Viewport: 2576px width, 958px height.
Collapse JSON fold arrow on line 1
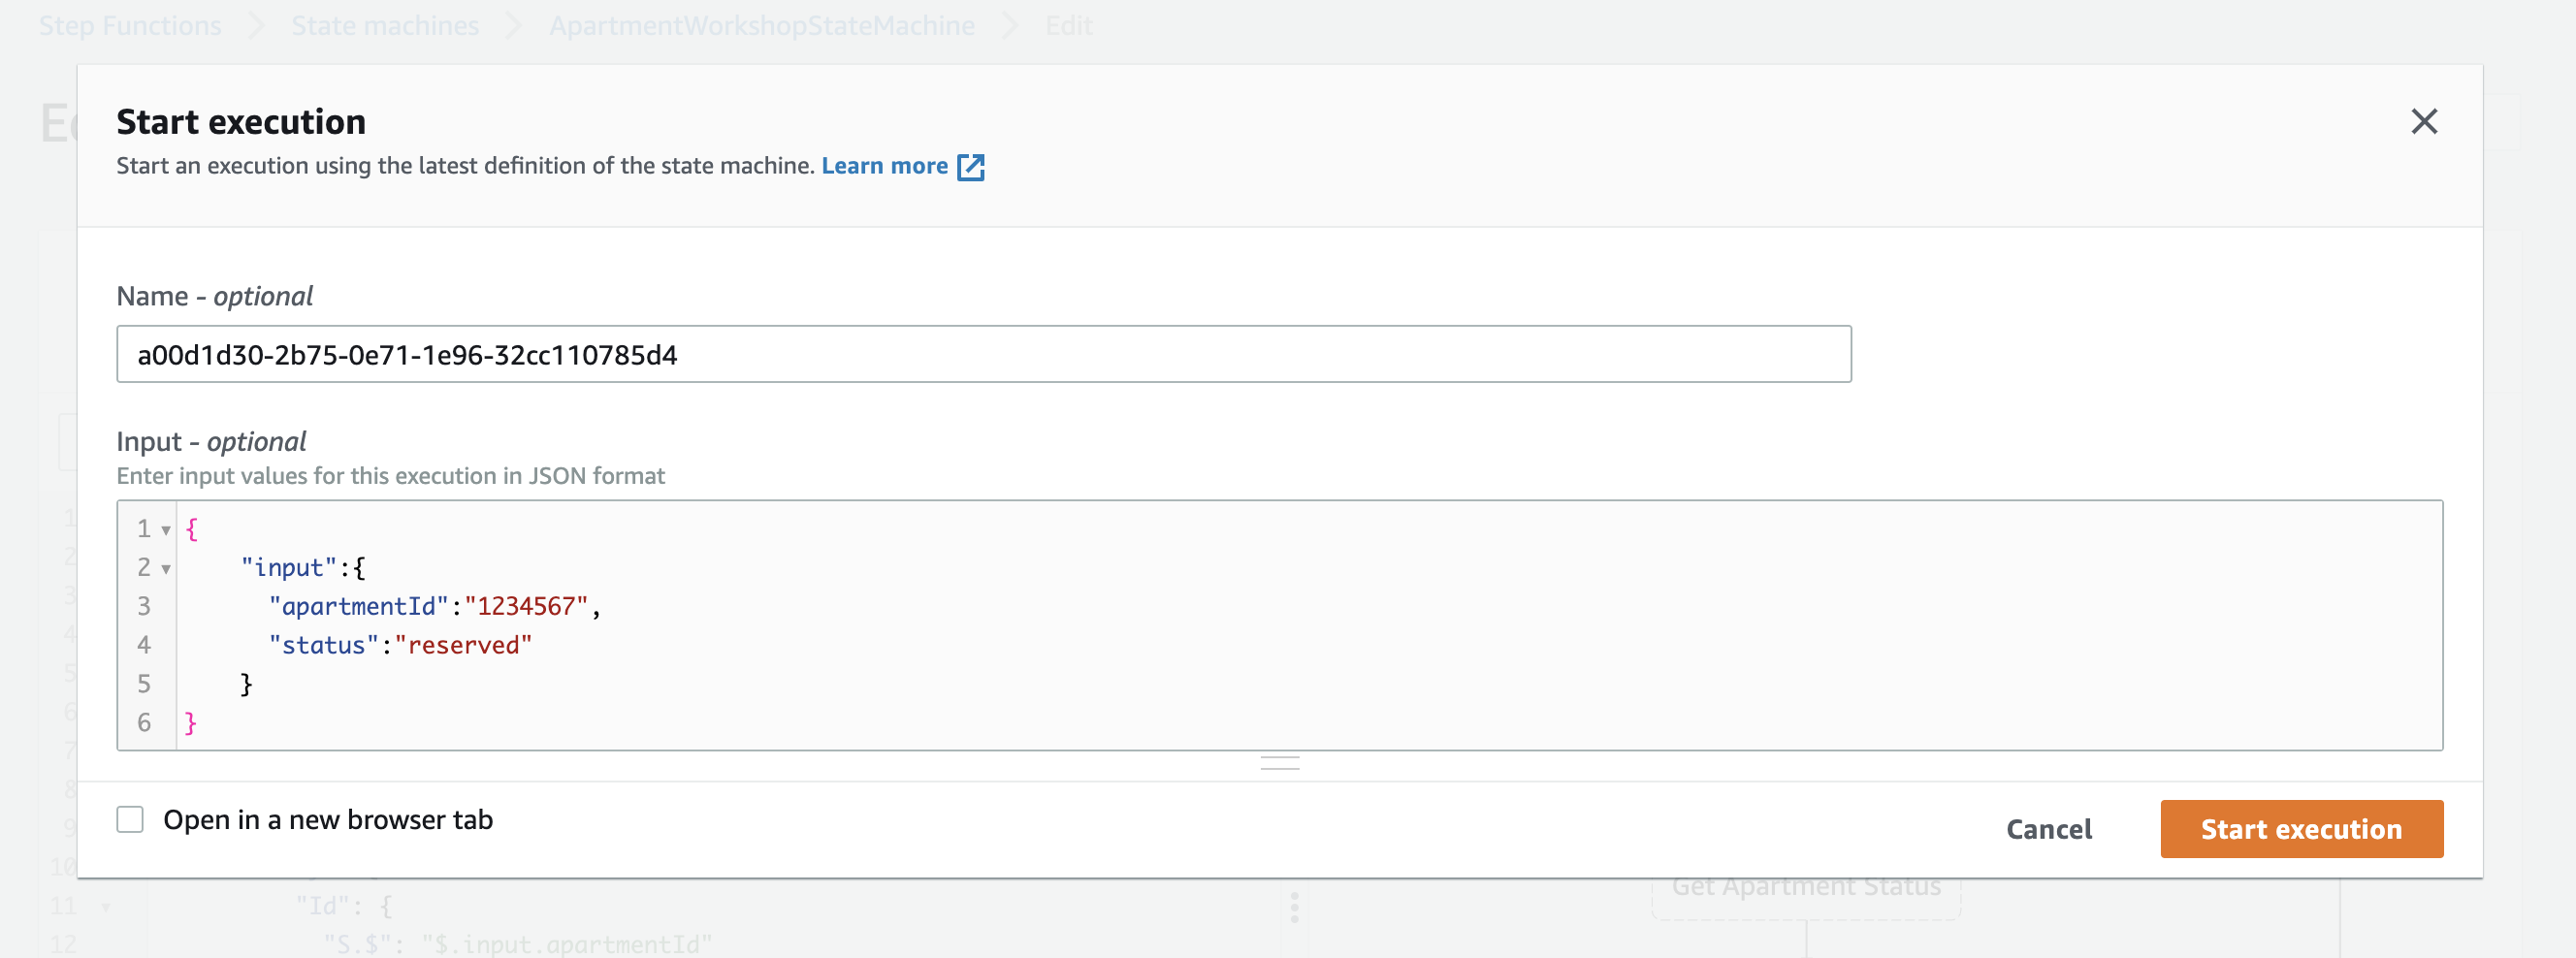tap(166, 530)
